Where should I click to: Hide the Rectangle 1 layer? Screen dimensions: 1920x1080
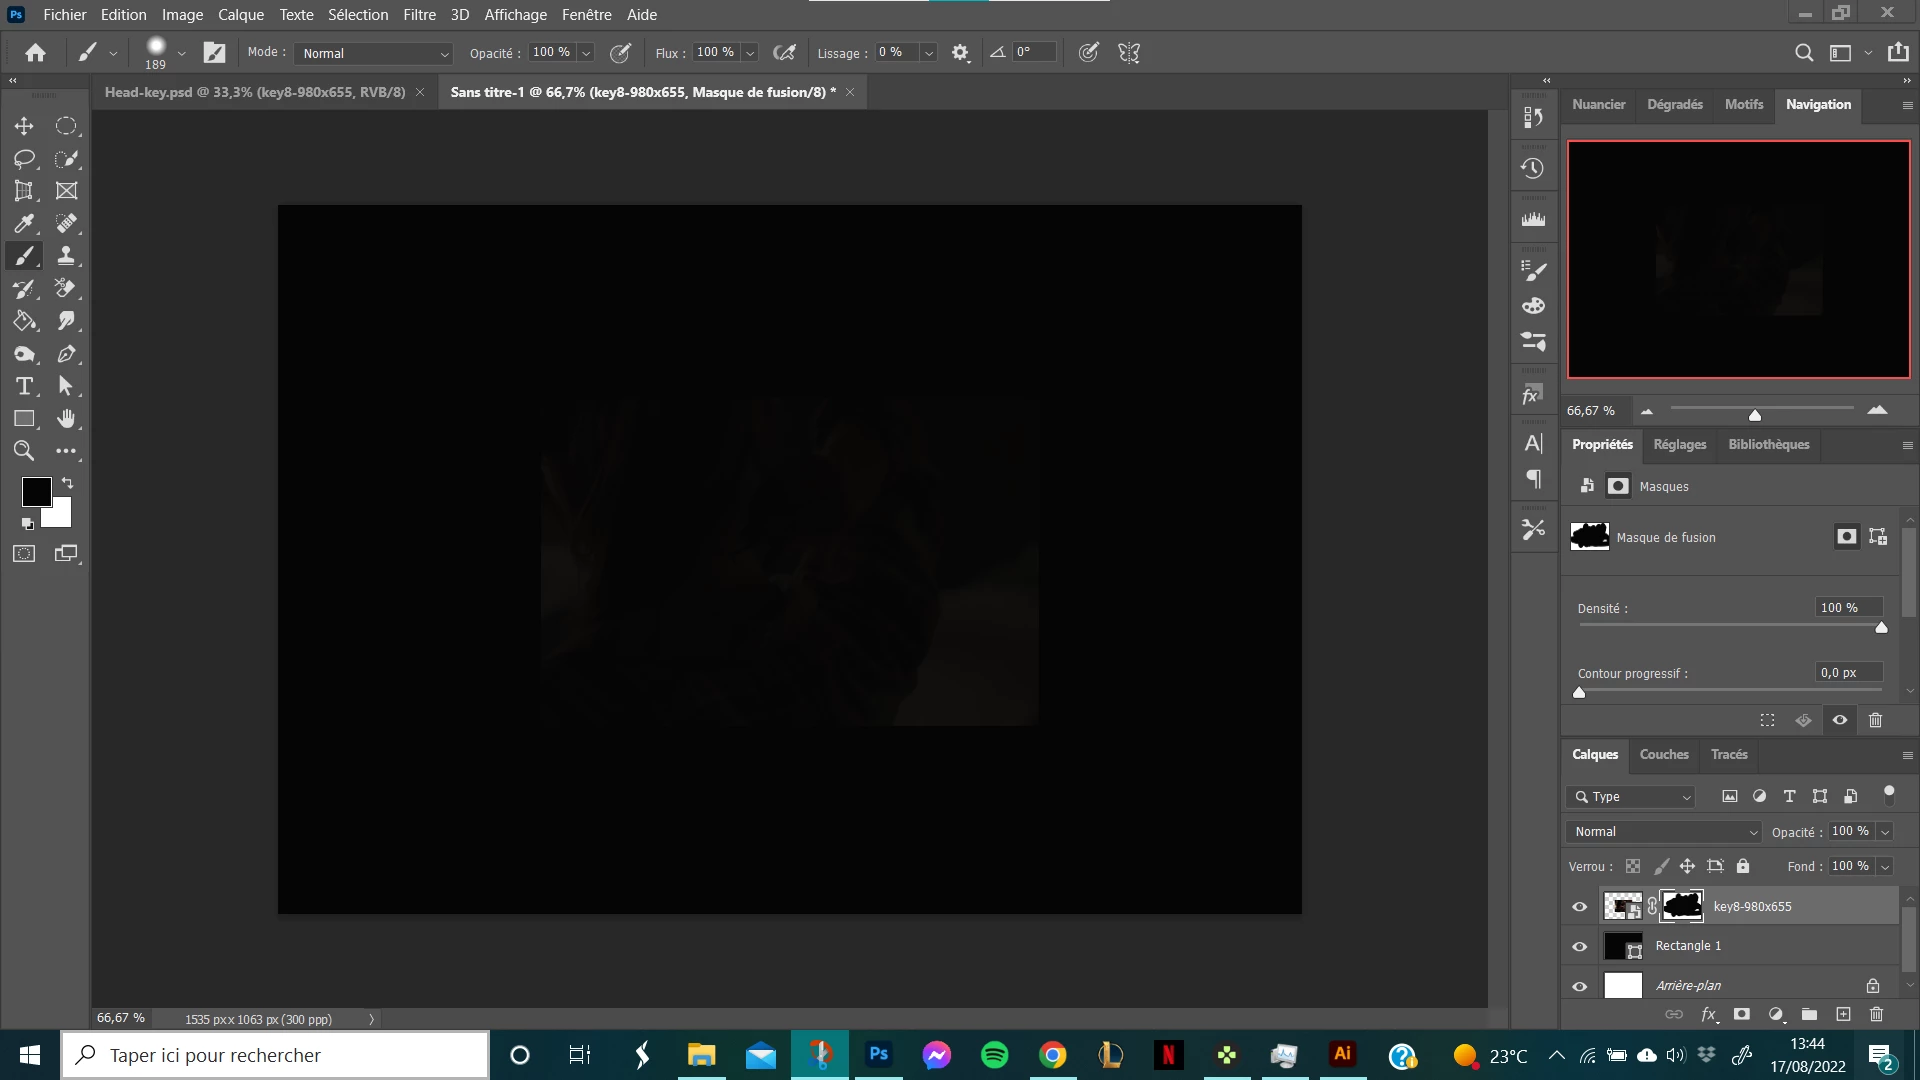1580,946
